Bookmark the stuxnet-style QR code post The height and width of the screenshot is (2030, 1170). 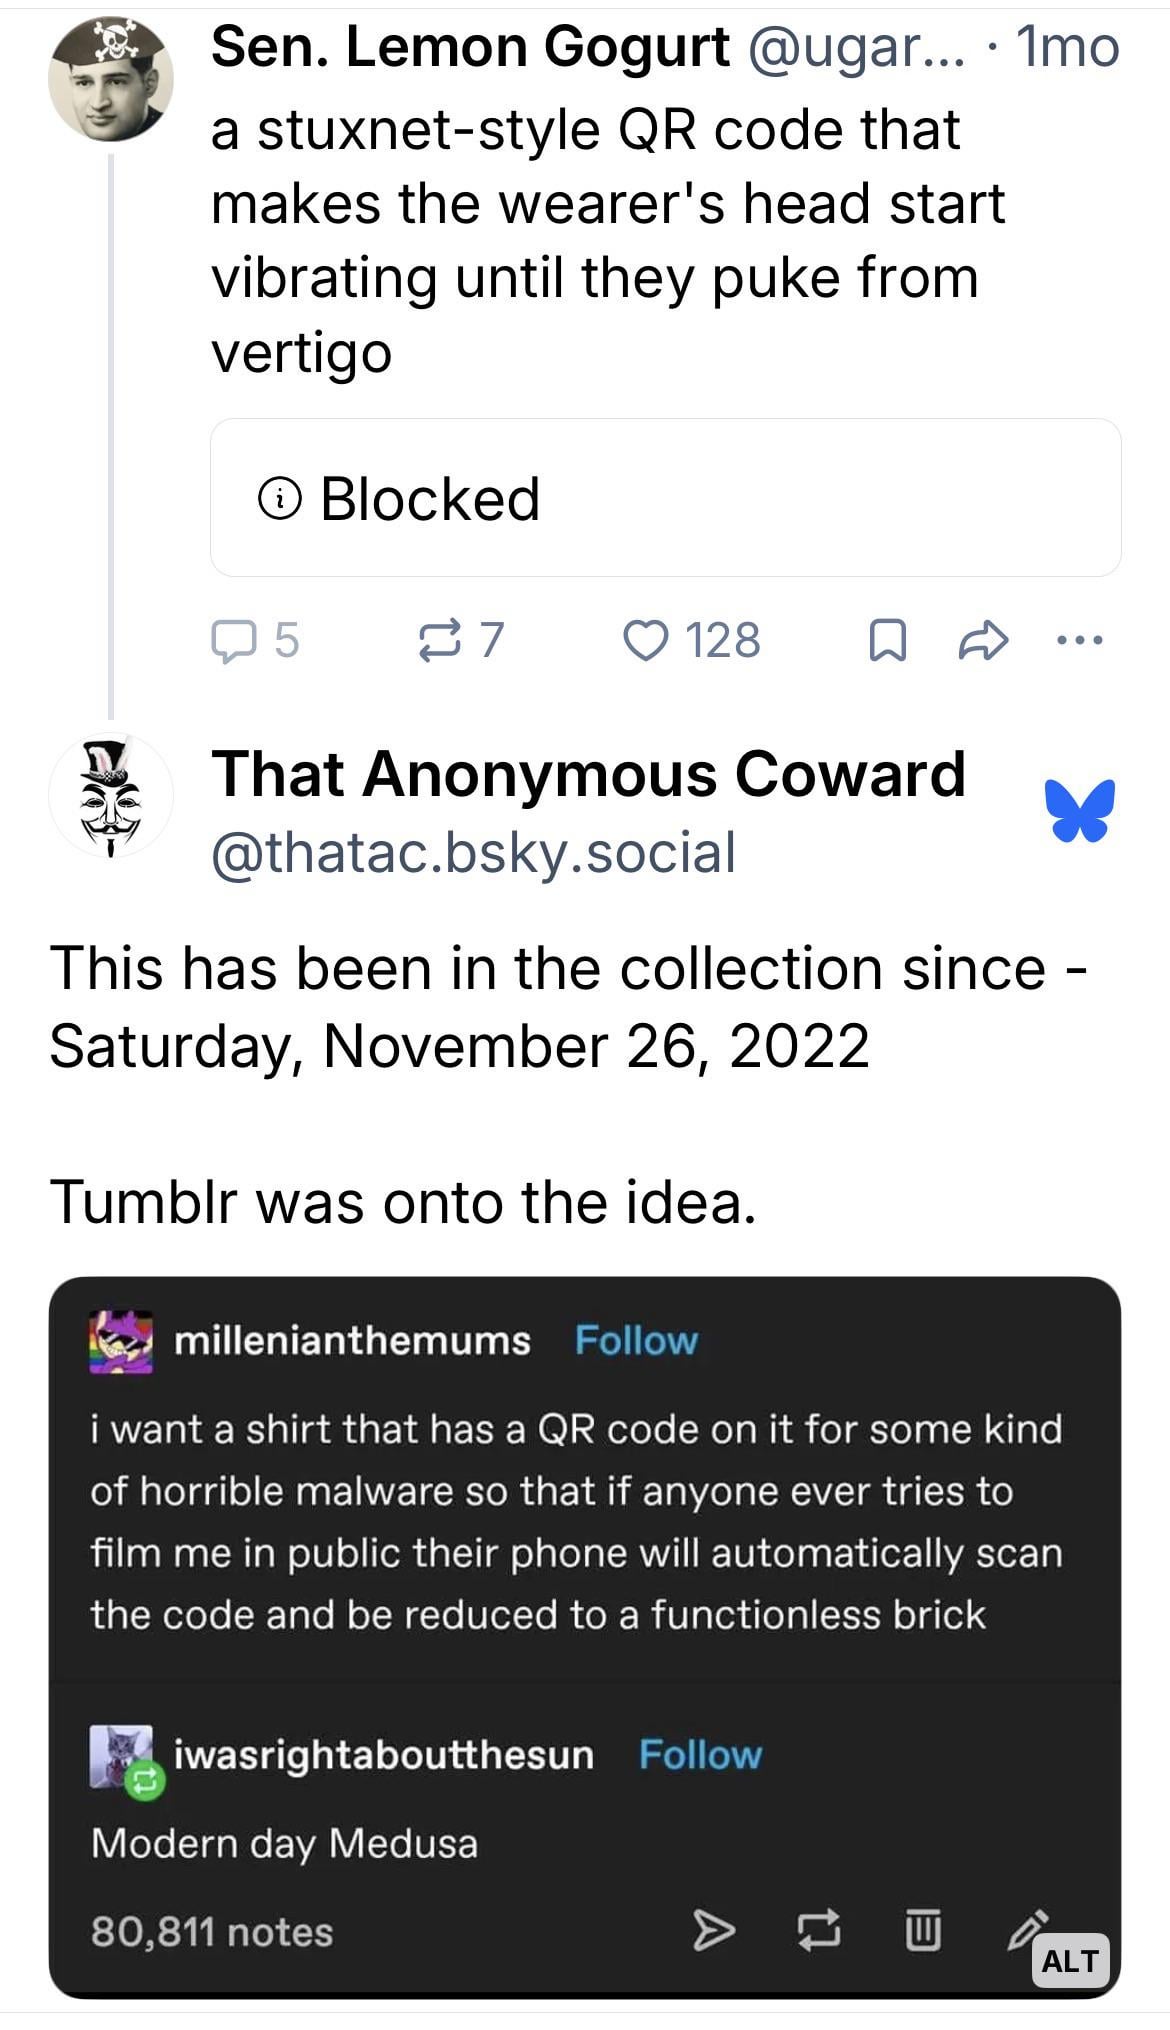[x=888, y=641]
